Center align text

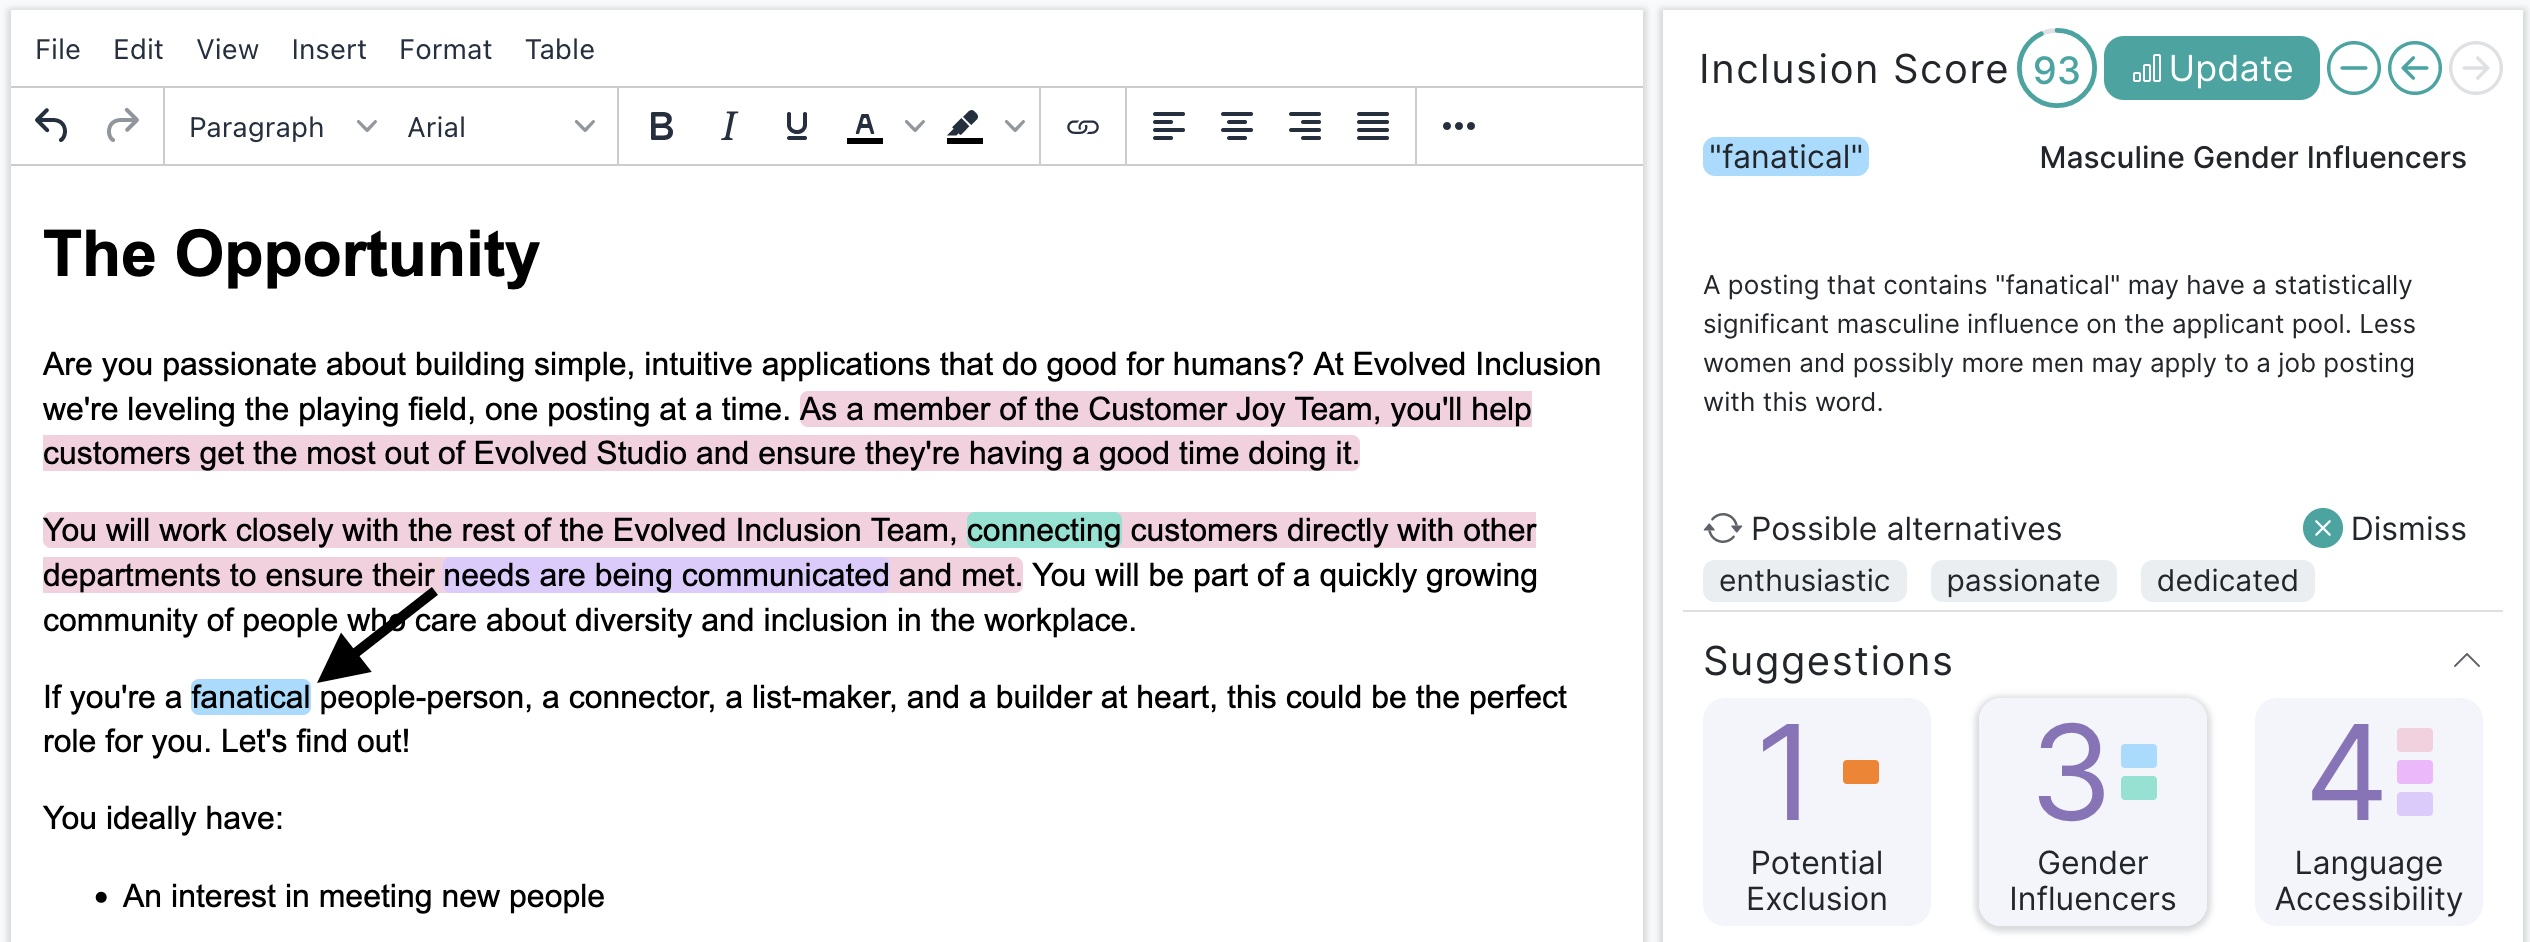click(1237, 126)
